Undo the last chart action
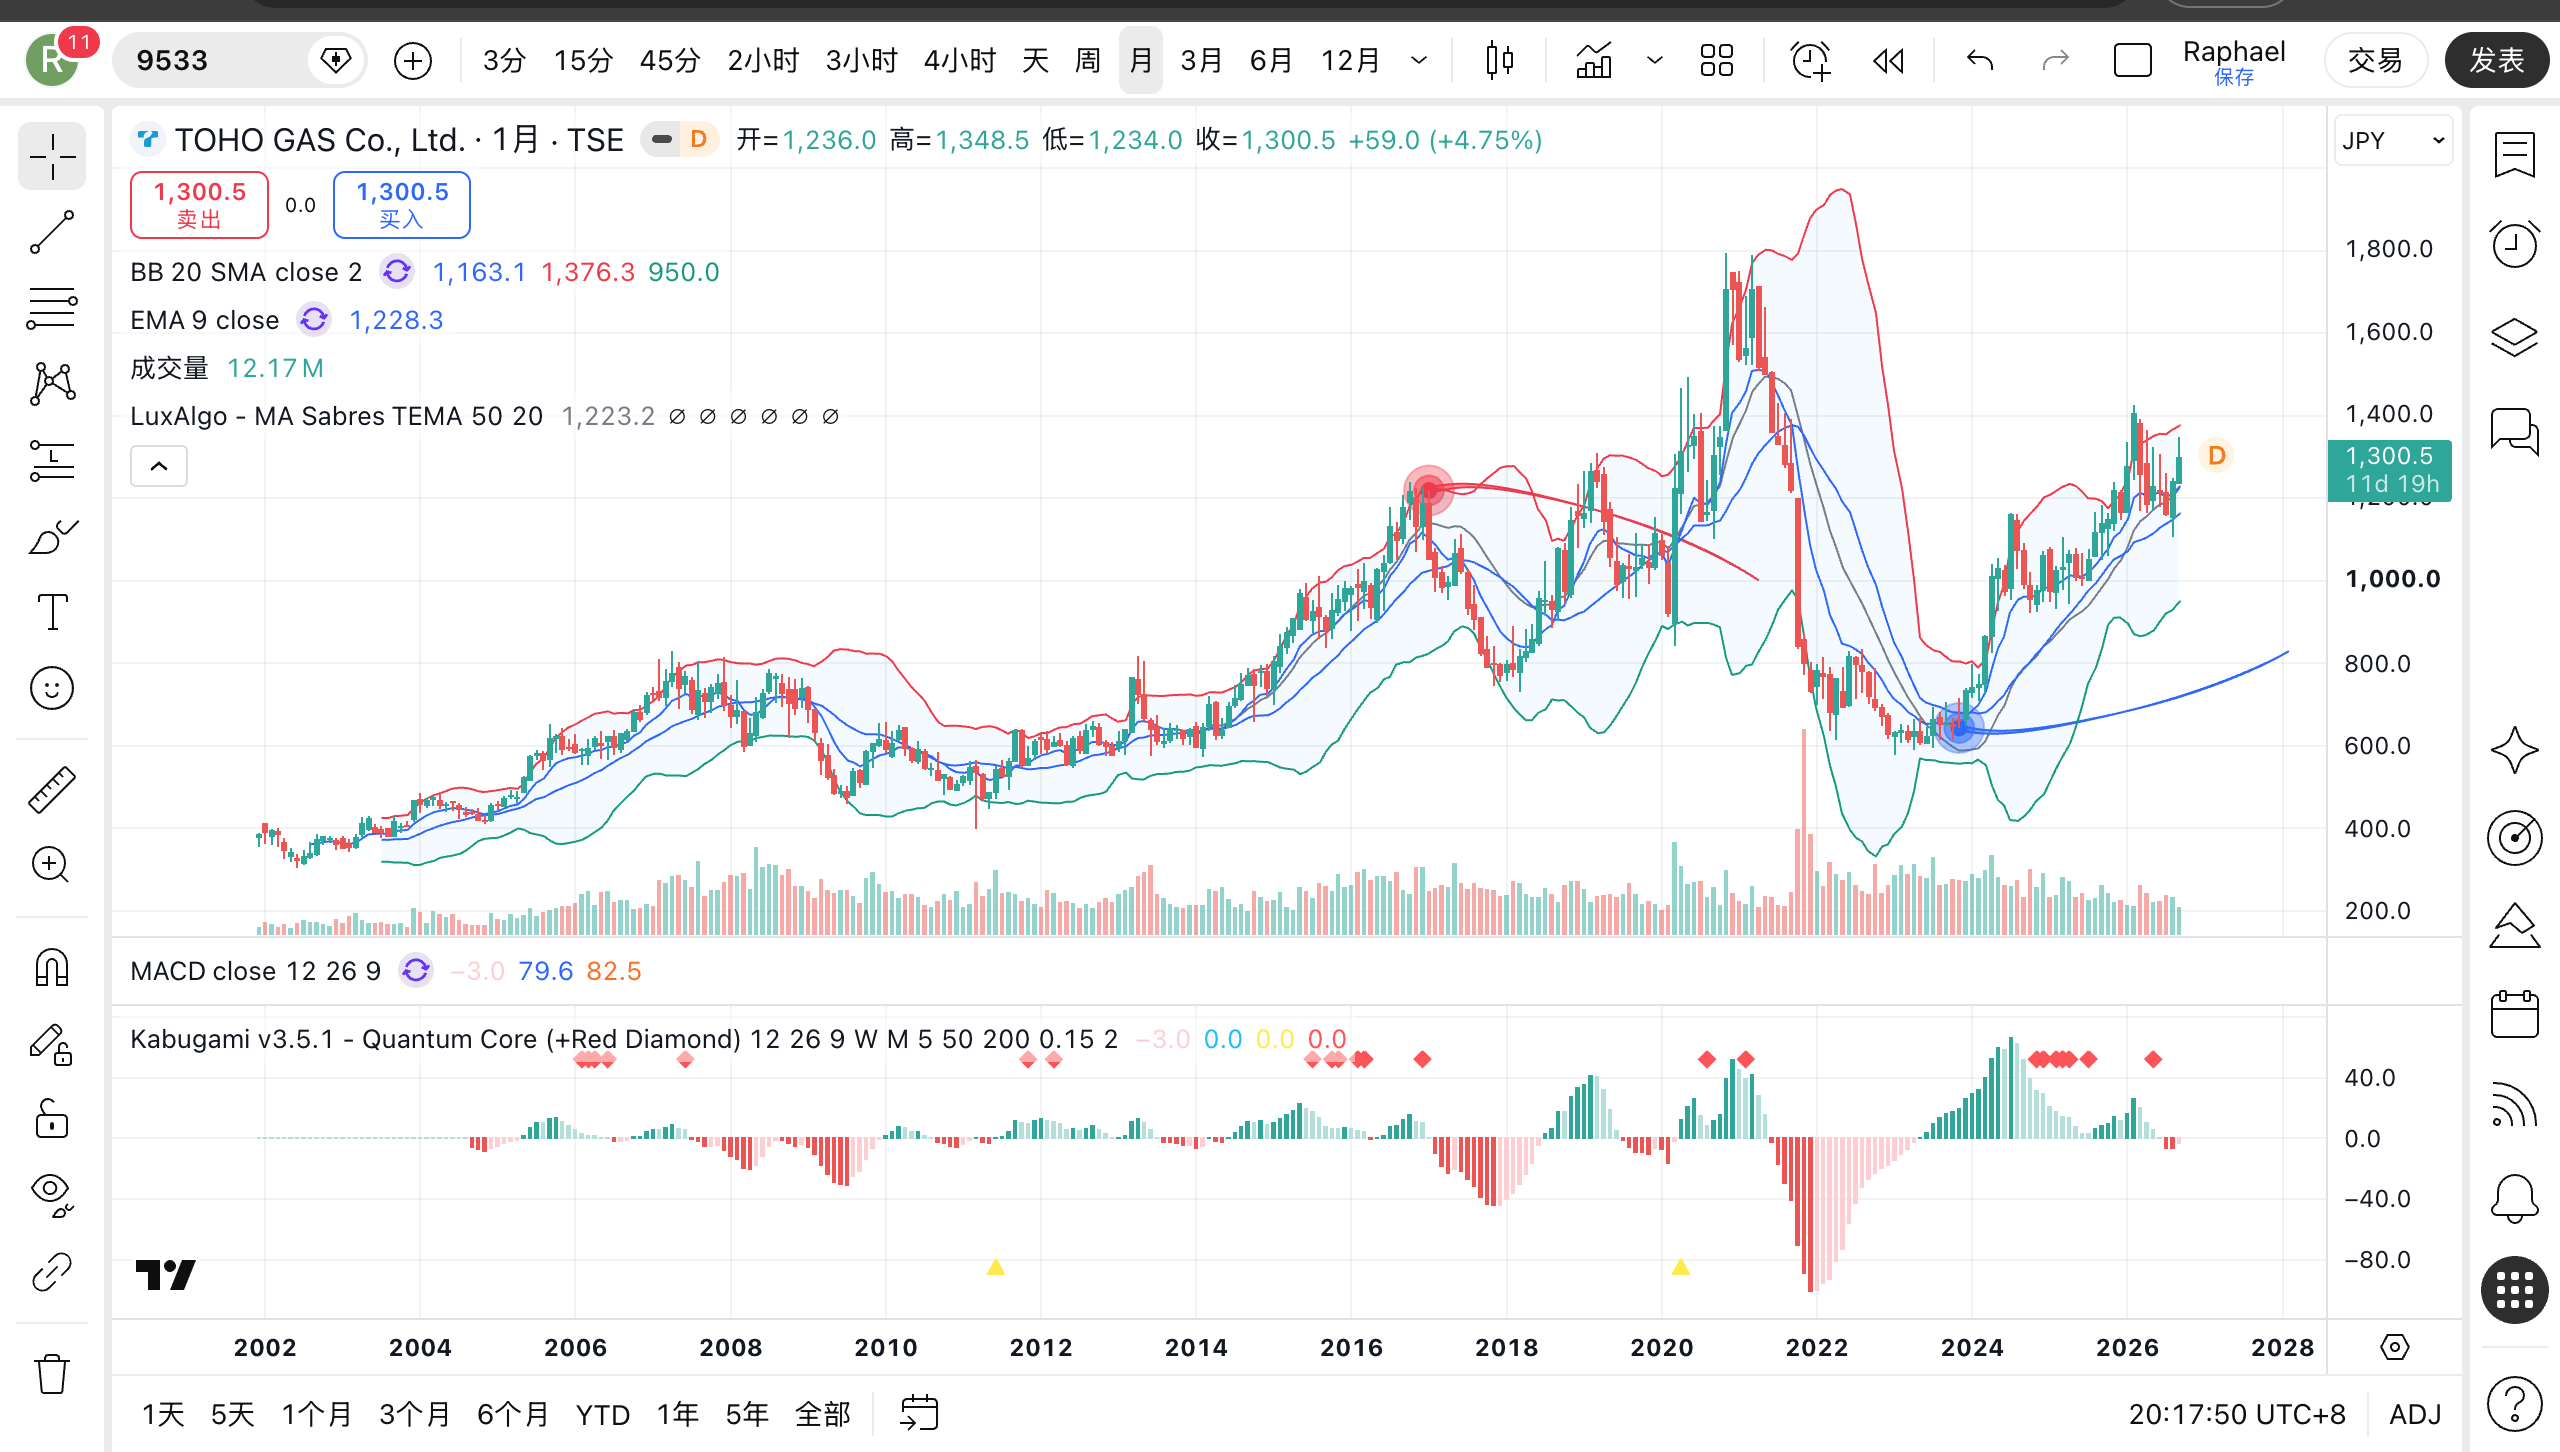The image size is (2560, 1452). (x=1980, y=61)
